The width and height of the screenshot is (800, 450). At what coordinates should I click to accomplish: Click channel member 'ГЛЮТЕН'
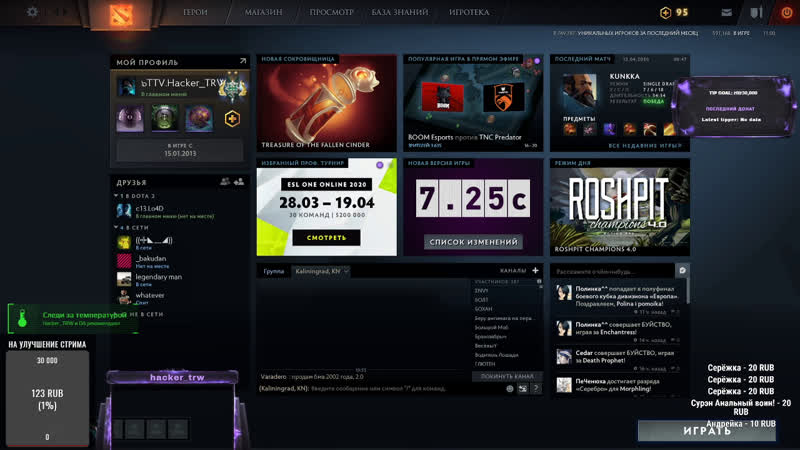[485, 364]
